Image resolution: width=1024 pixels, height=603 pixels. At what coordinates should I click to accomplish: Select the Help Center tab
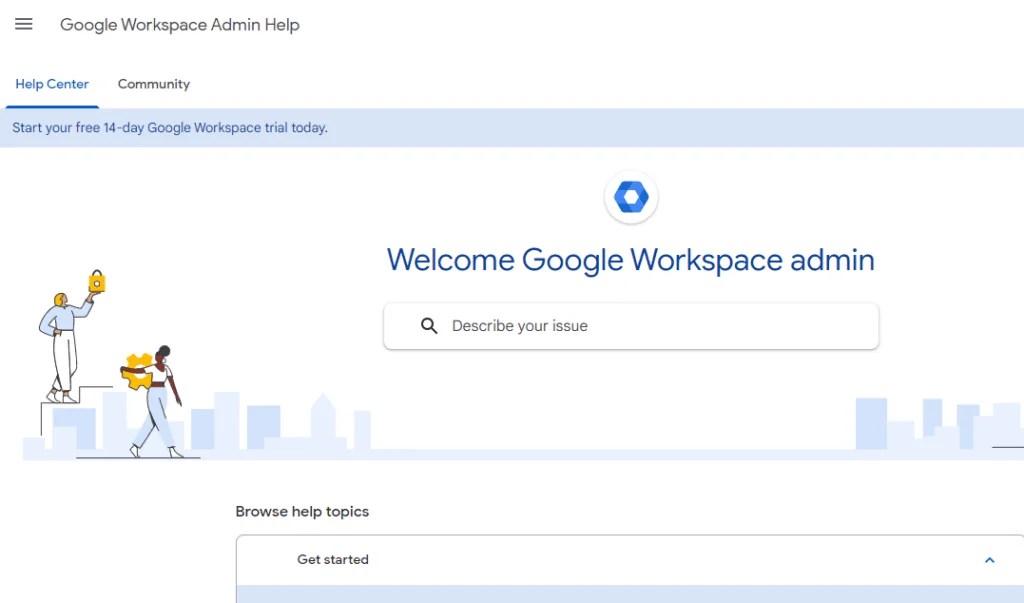pos(52,84)
